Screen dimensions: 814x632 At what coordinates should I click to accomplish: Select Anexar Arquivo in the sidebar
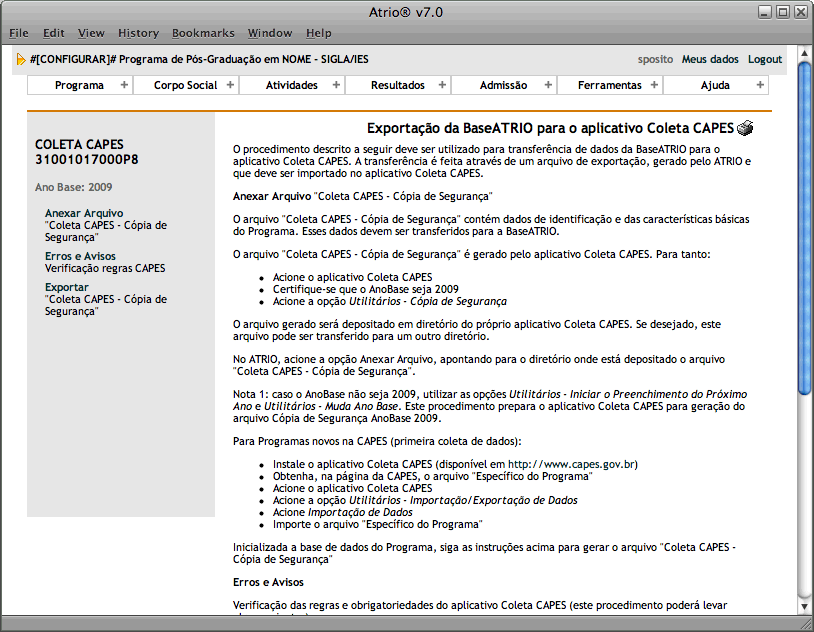click(x=84, y=213)
